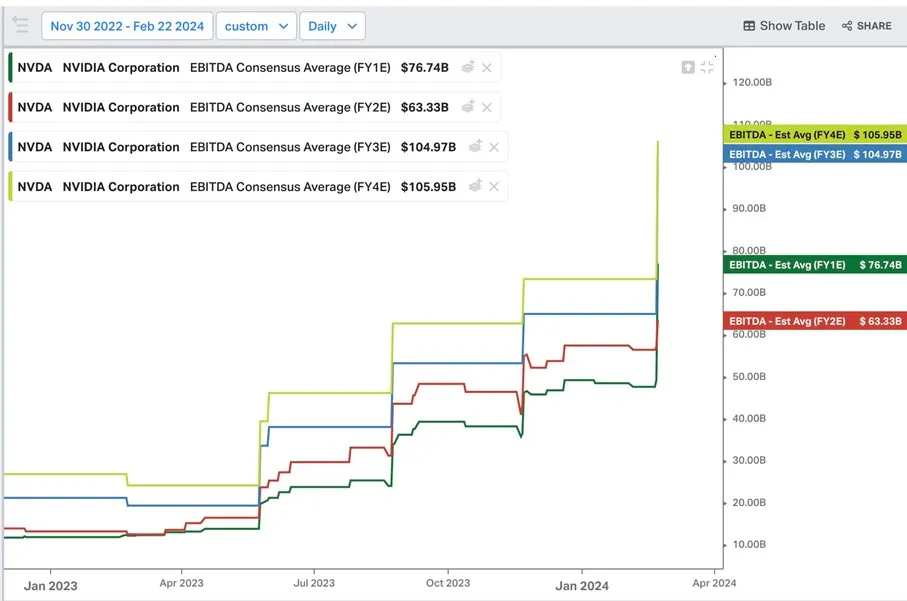Viewport: 907px width, 601px height.
Task: Click the 'Jul 2023' x-axis label
Action: click(x=314, y=583)
